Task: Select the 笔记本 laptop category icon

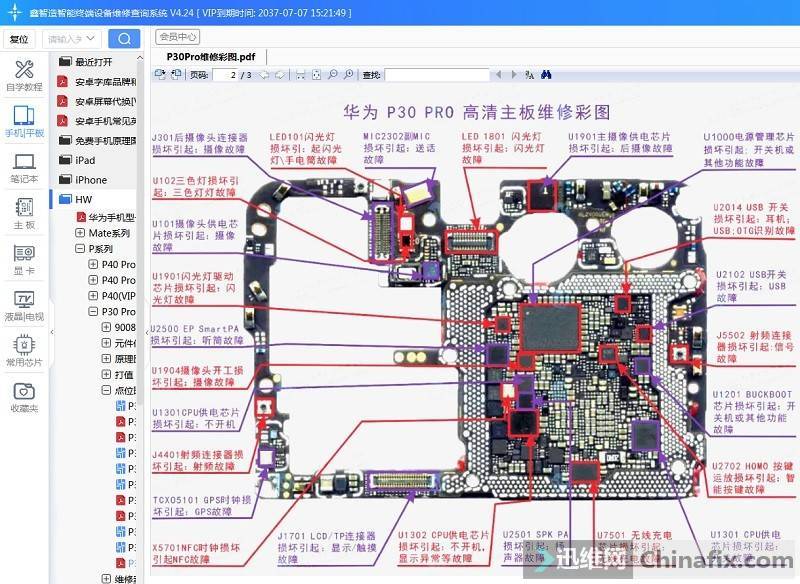Action: (x=24, y=167)
